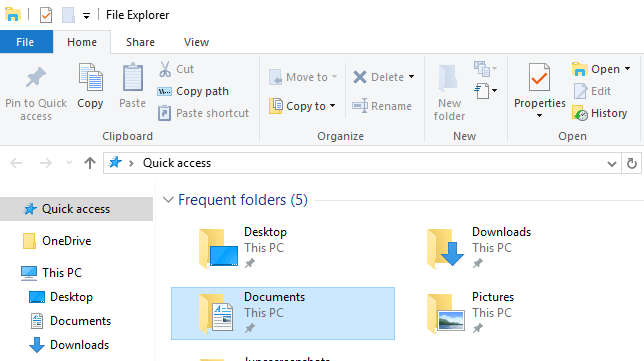
Task: Click Paste shortcut command
Action: [203, 113]
